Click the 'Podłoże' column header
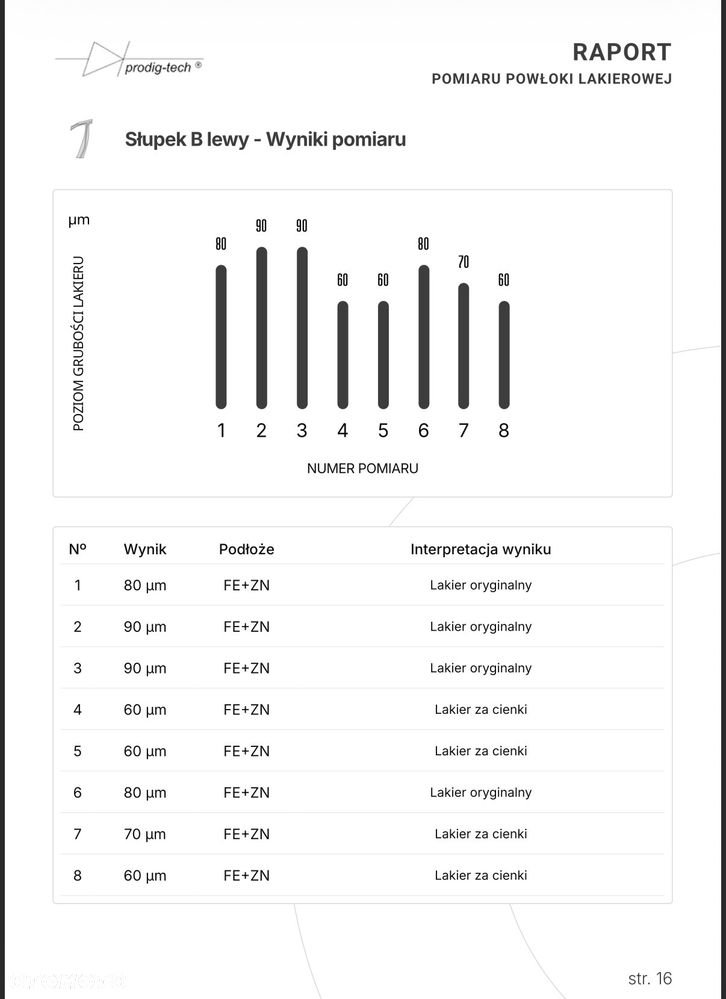 point(246,549)
